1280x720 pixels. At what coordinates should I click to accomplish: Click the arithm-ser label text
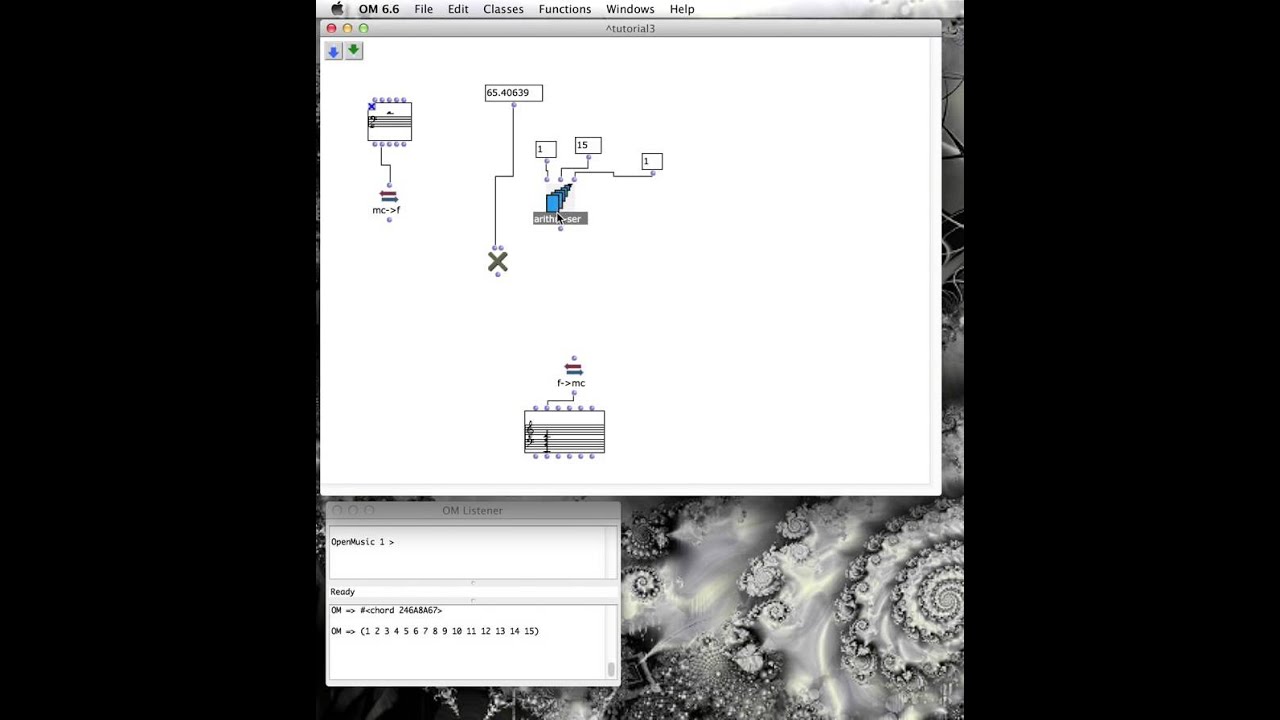(560, 219)
